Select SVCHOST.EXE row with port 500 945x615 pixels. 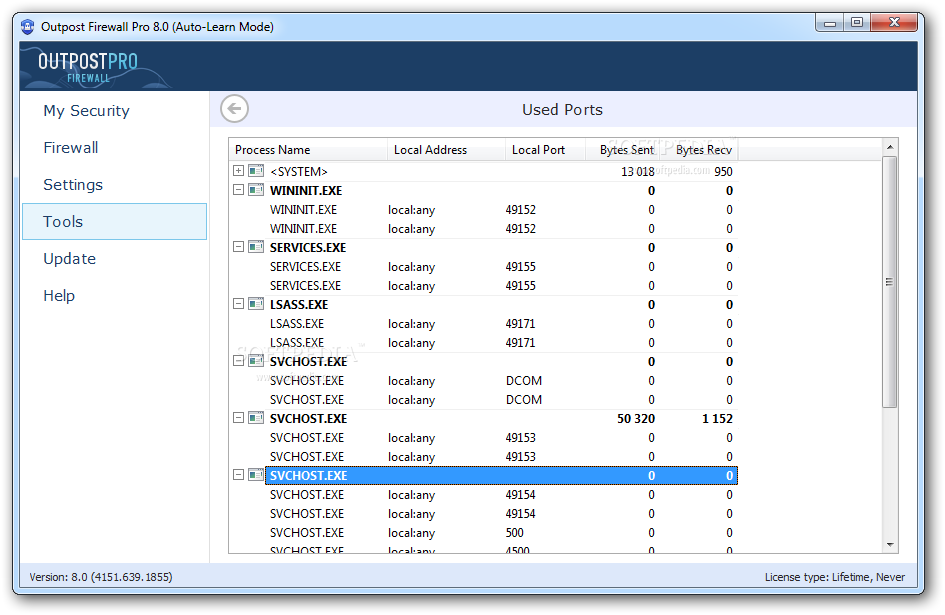[x=501, y=532]
